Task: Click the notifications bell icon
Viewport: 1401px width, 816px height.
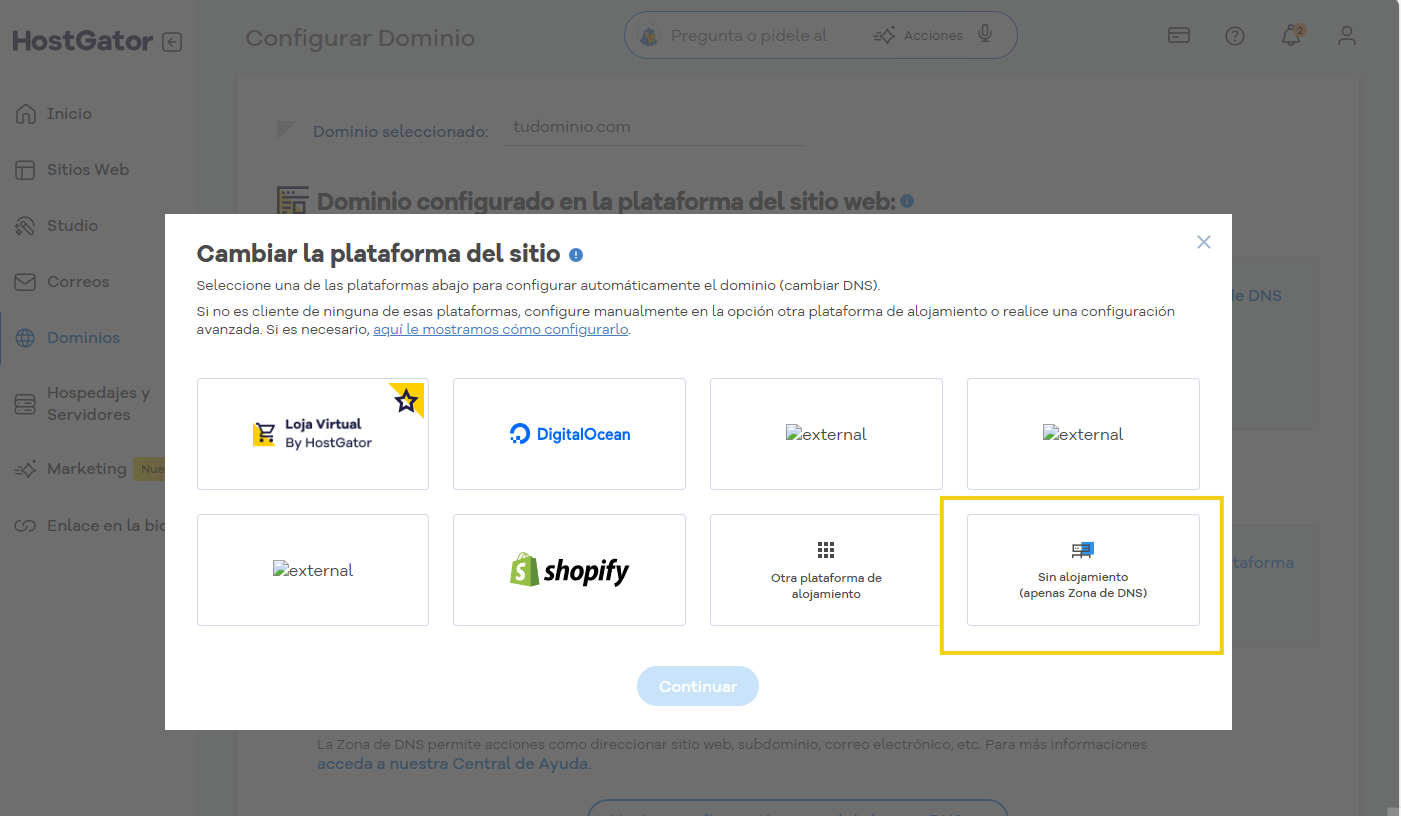Action: (1291, 36)
